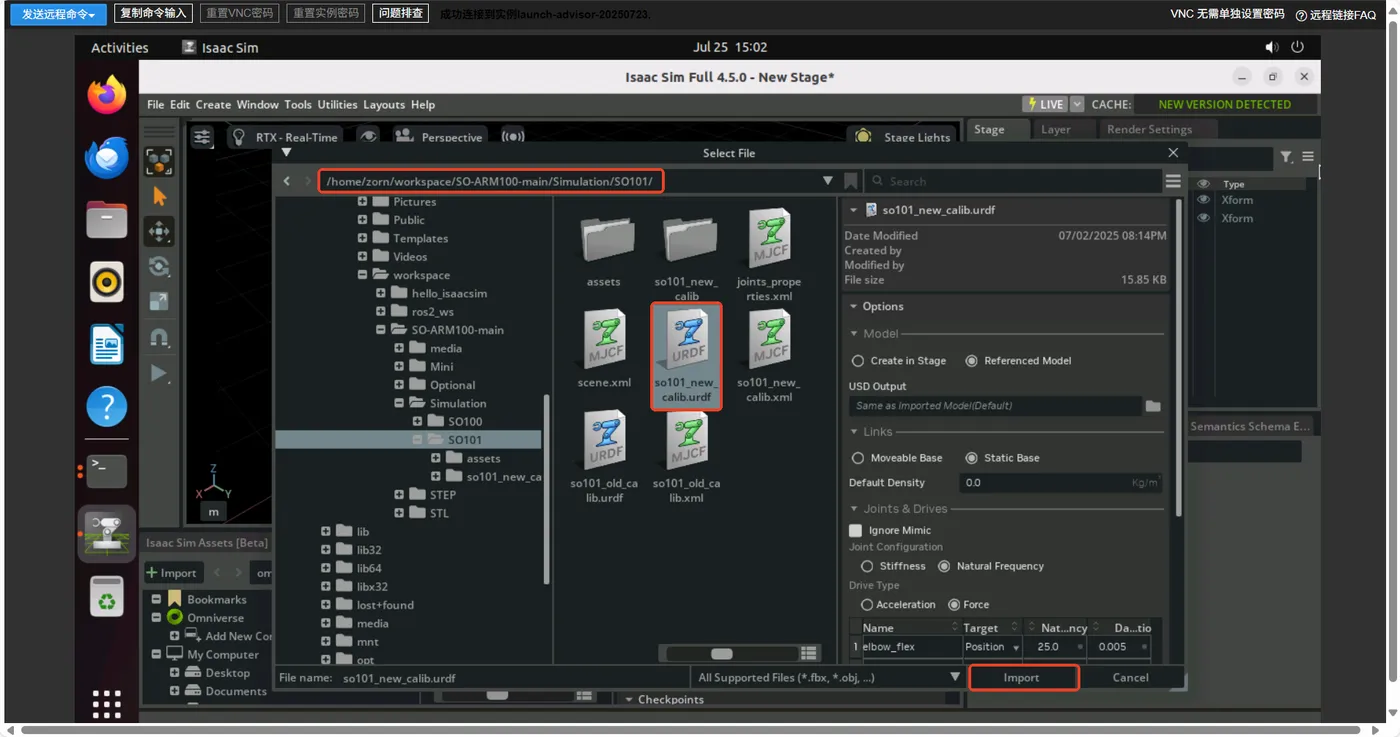Open the path history dropdown arrow

click(828, 181)
